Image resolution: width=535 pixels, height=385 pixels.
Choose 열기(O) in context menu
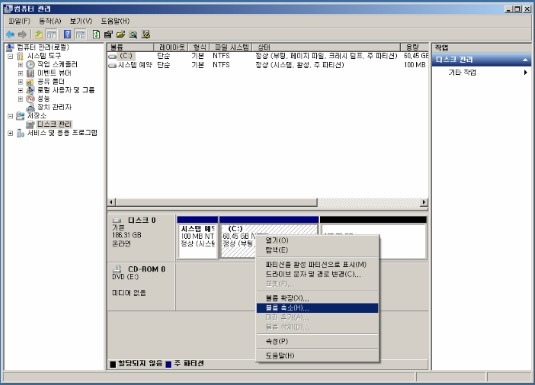tap(317, 240)
